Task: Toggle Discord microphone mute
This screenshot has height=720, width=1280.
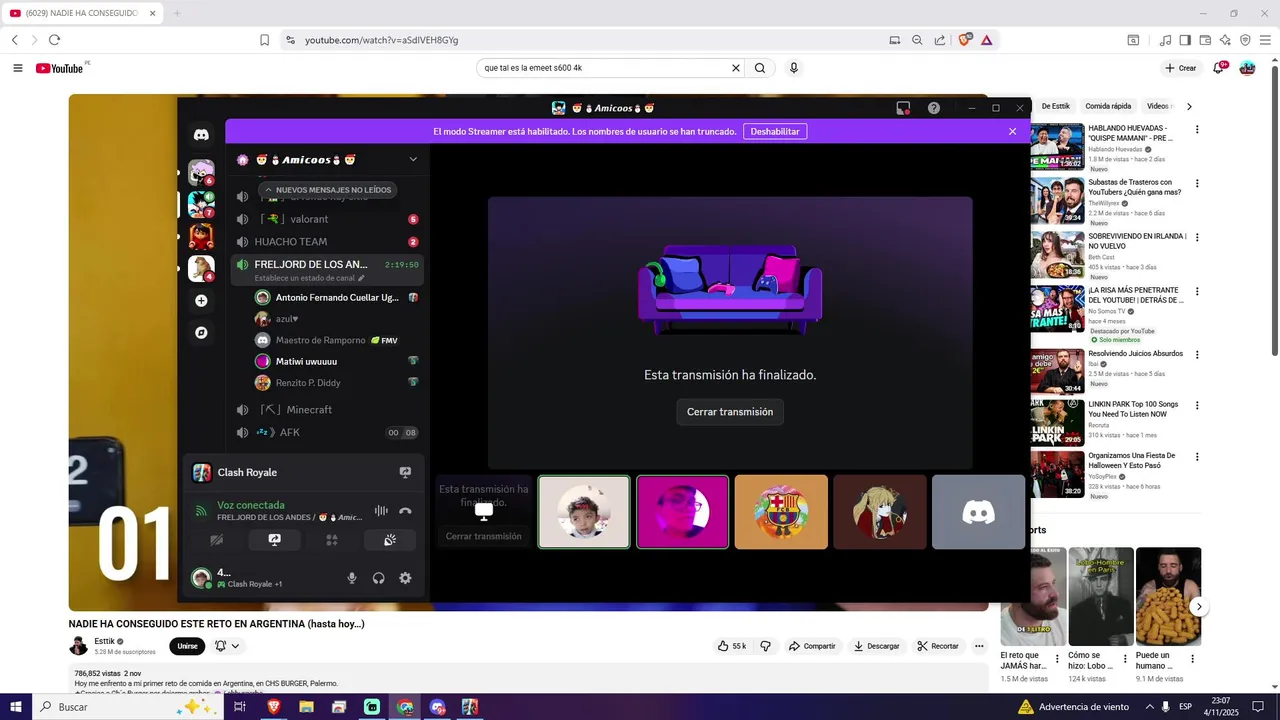Action: point(352,578)
